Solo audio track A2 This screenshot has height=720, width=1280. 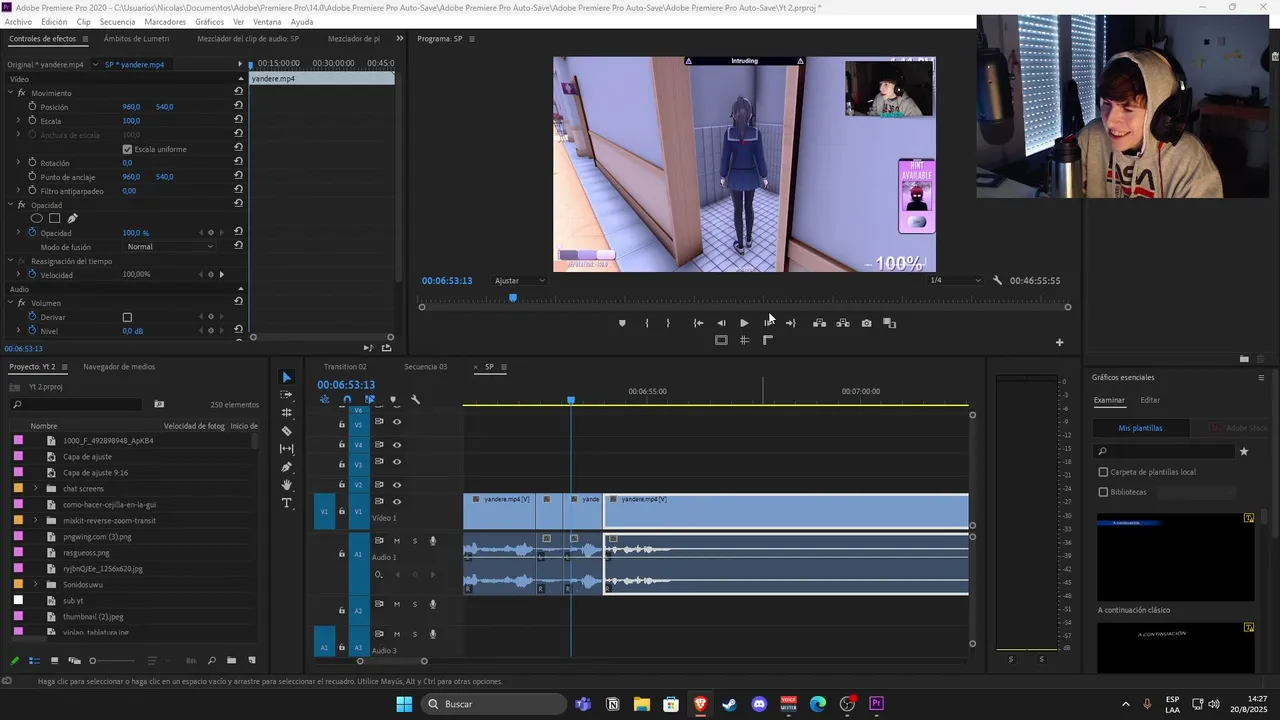[415, 604]
